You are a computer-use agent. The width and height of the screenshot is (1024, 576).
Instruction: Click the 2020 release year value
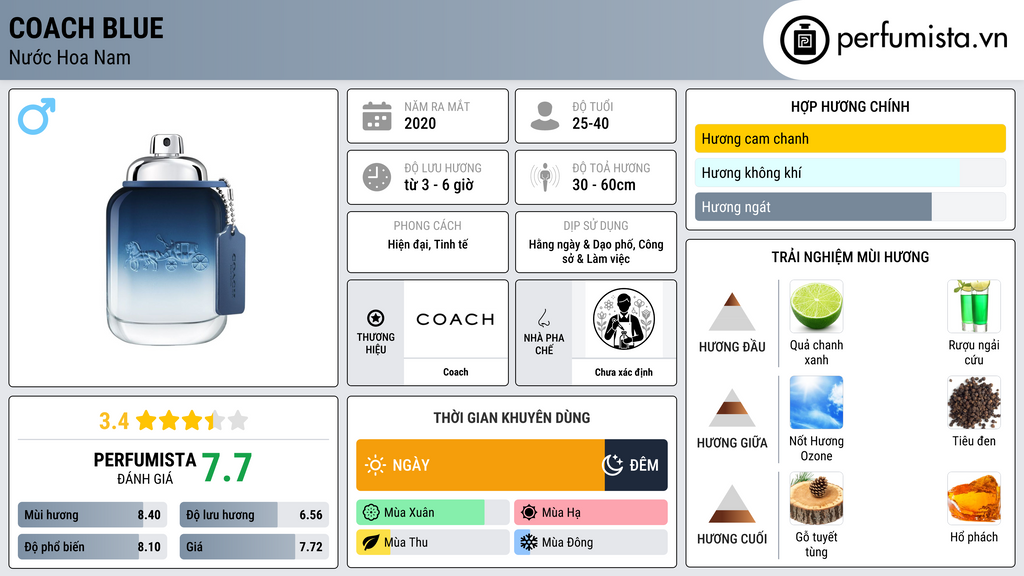coord(420,123)
